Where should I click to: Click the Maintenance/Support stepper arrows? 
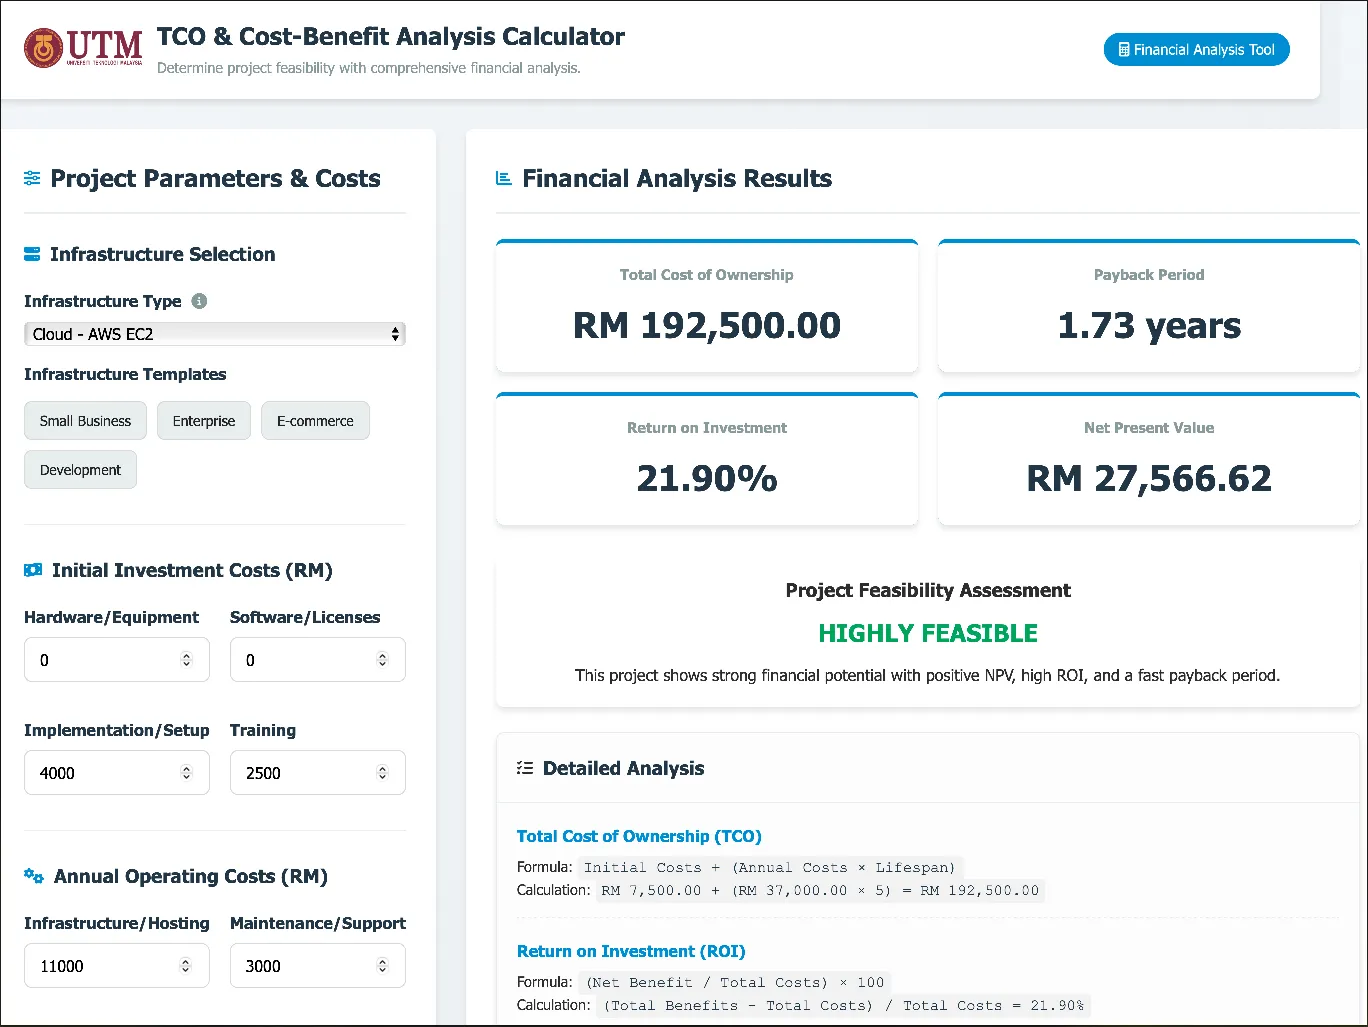[x=382, y=966]
